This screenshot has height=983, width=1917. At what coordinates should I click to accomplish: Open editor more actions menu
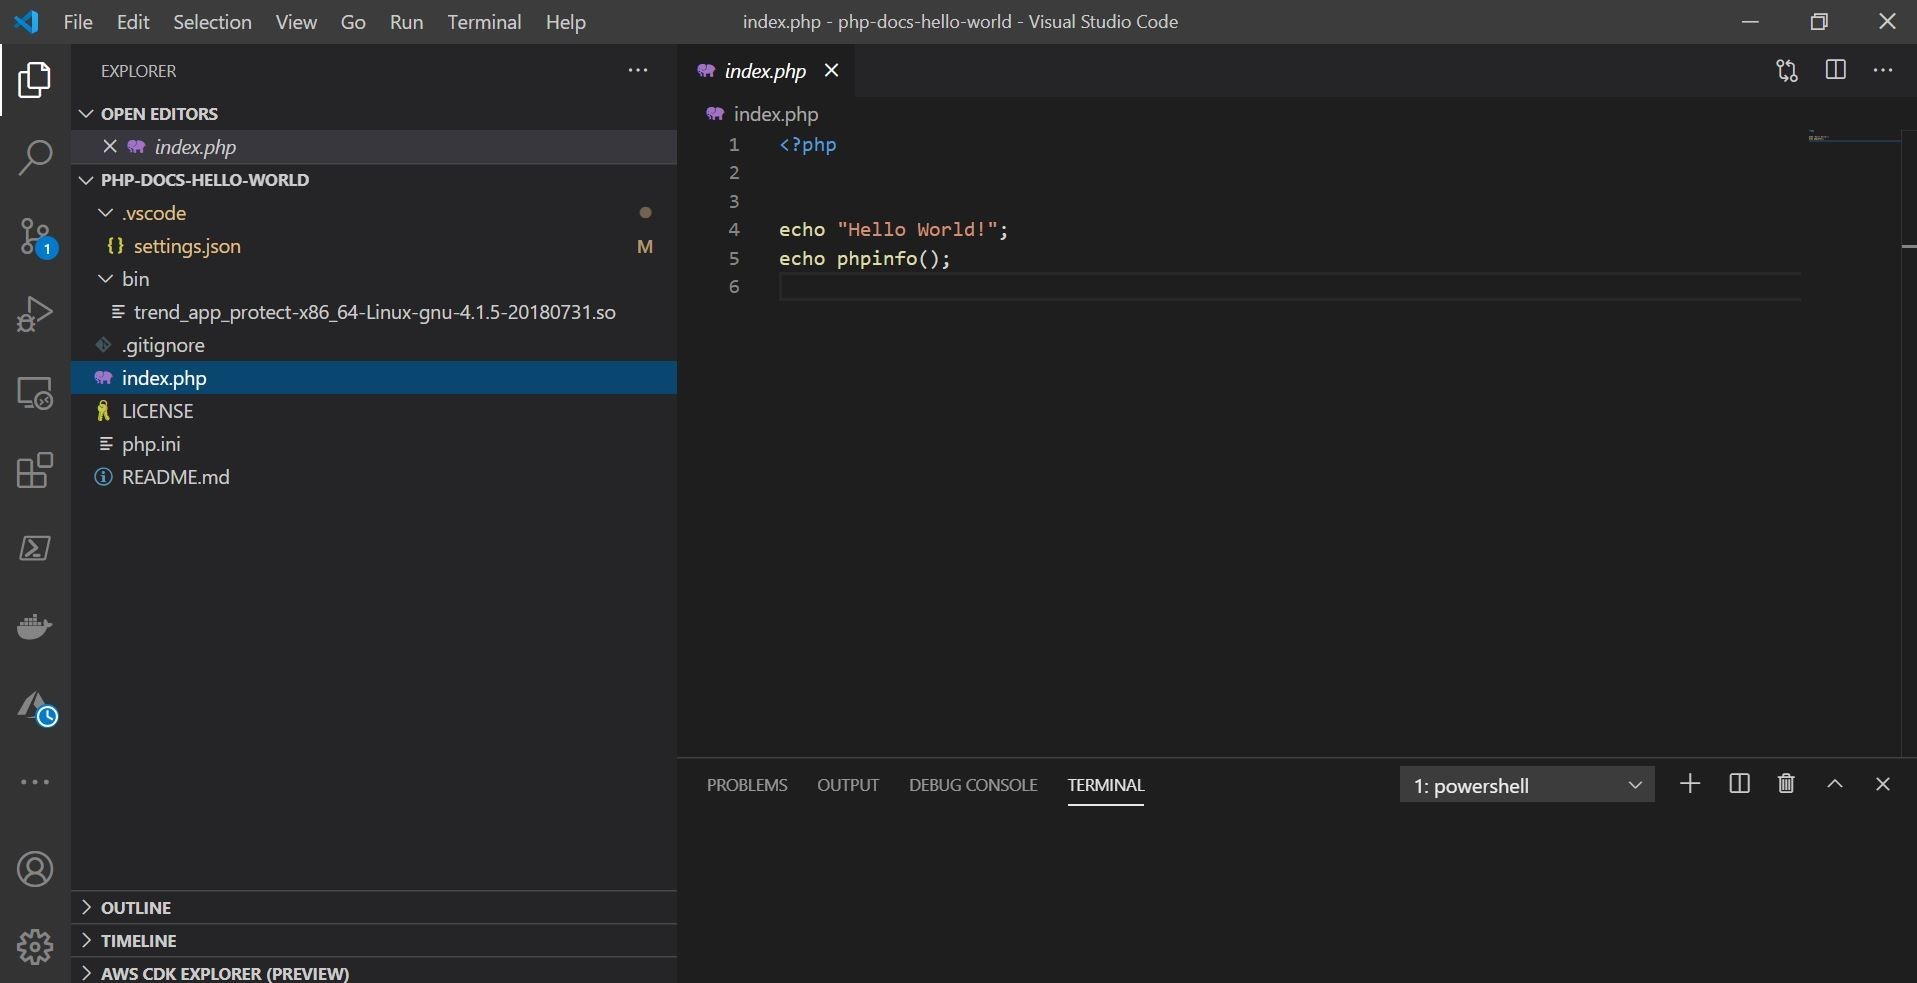(x=1883, y=71)
